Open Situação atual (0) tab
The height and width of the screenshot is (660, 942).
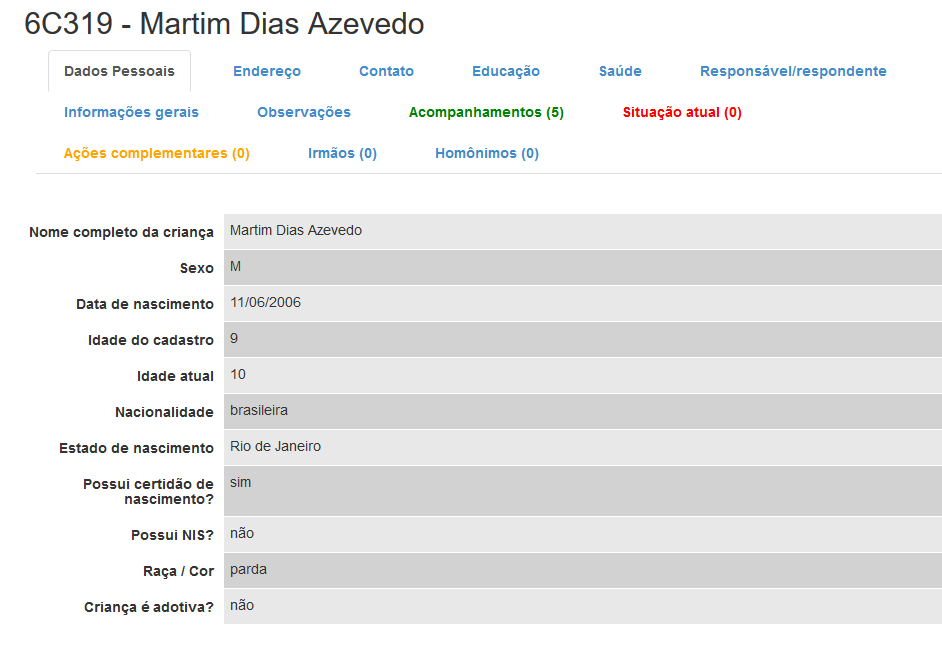point(682,112)
